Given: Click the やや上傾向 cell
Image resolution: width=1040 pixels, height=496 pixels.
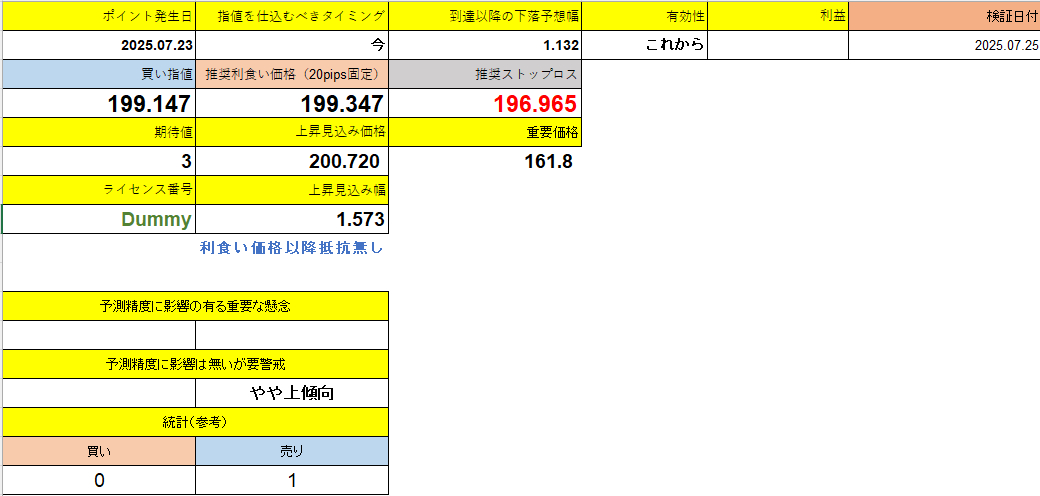Looking at the screenshot, I should [x=292, y=393].
